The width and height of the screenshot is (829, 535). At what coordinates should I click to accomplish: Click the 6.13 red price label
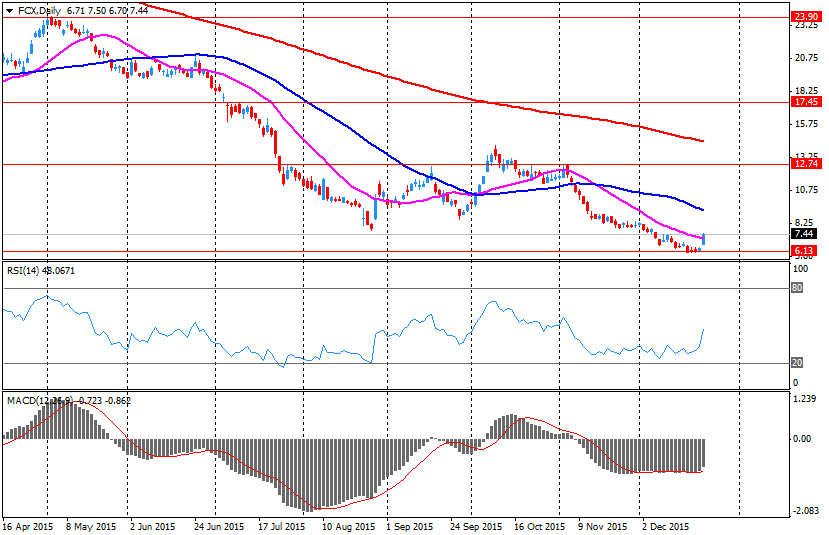(804, 251)
